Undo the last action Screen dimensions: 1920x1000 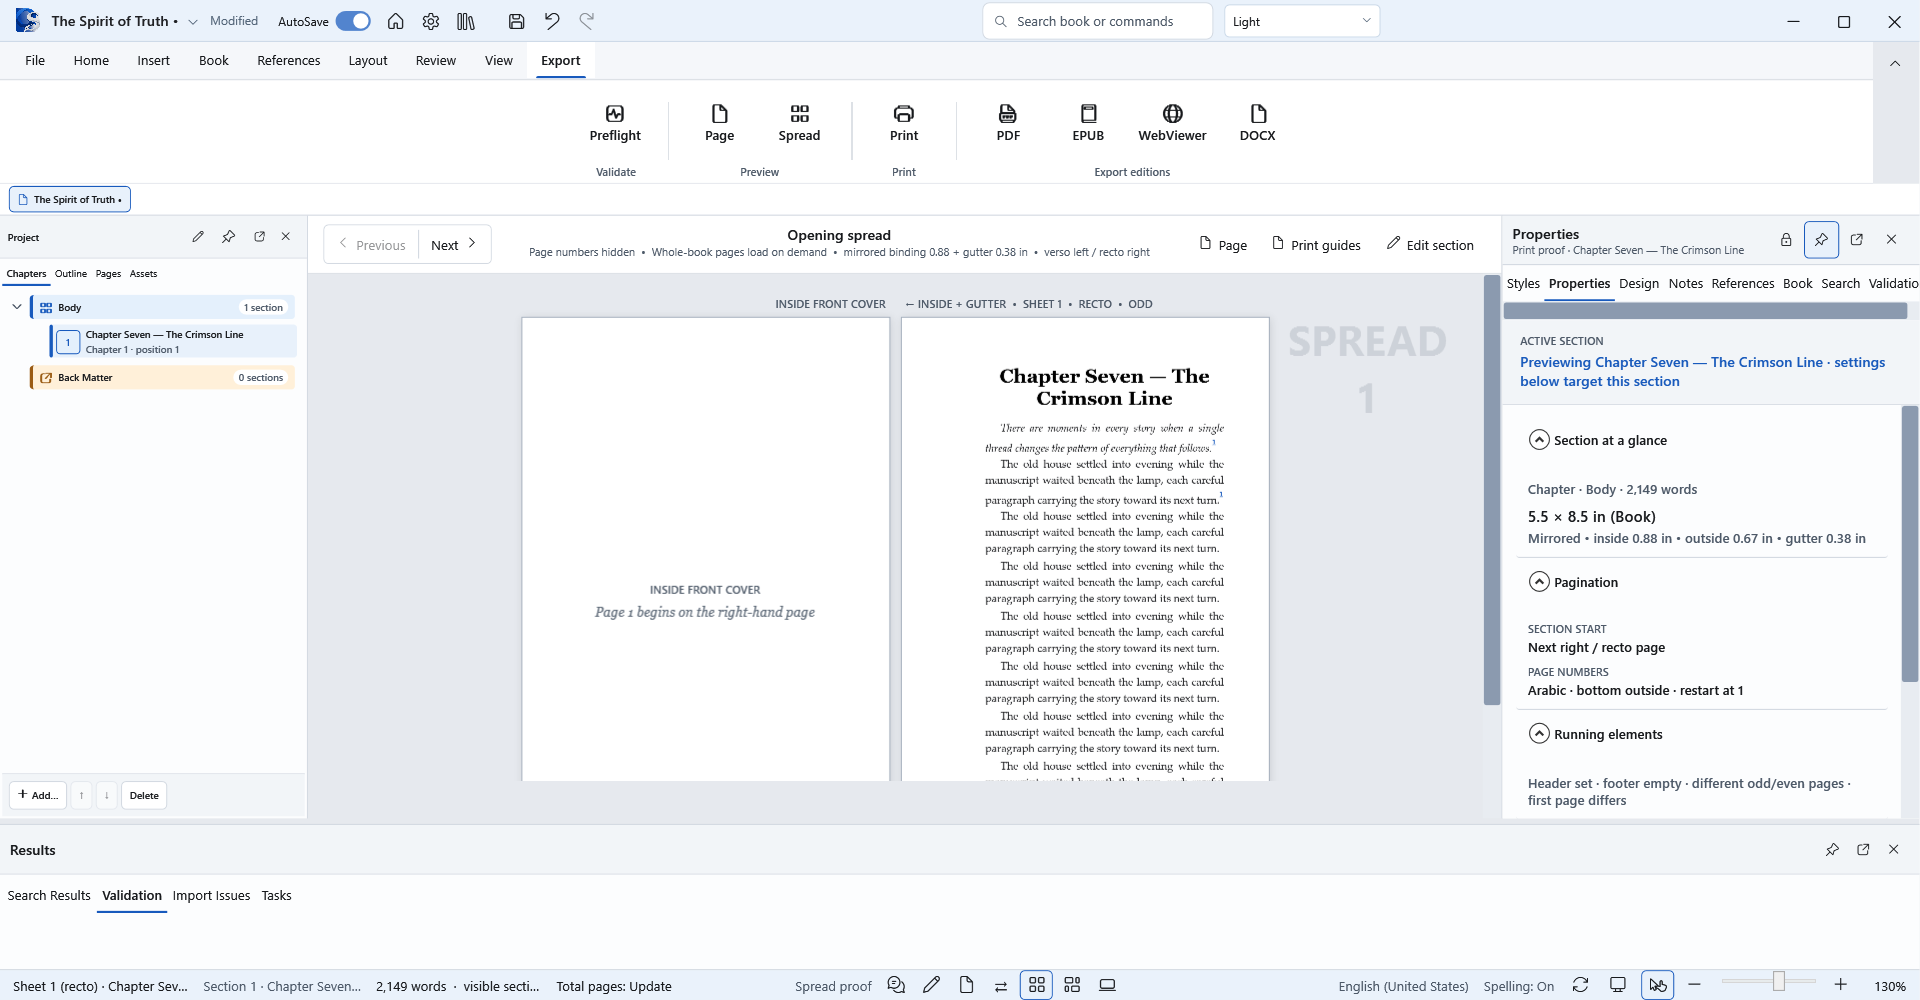pos(552,21)
